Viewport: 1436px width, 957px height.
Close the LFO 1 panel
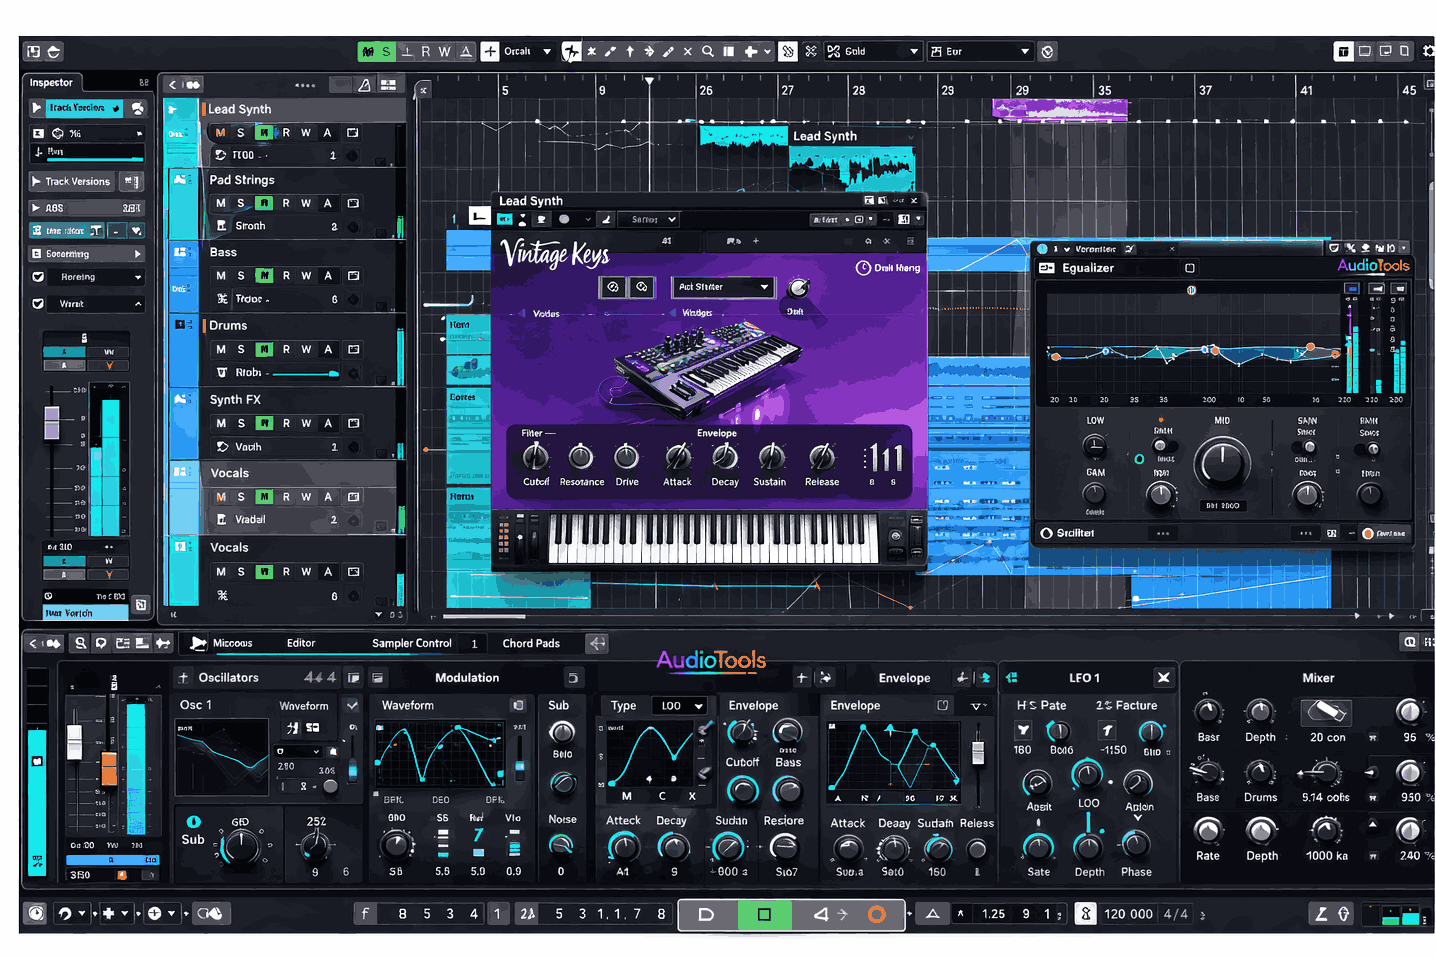pos(1163,677)
